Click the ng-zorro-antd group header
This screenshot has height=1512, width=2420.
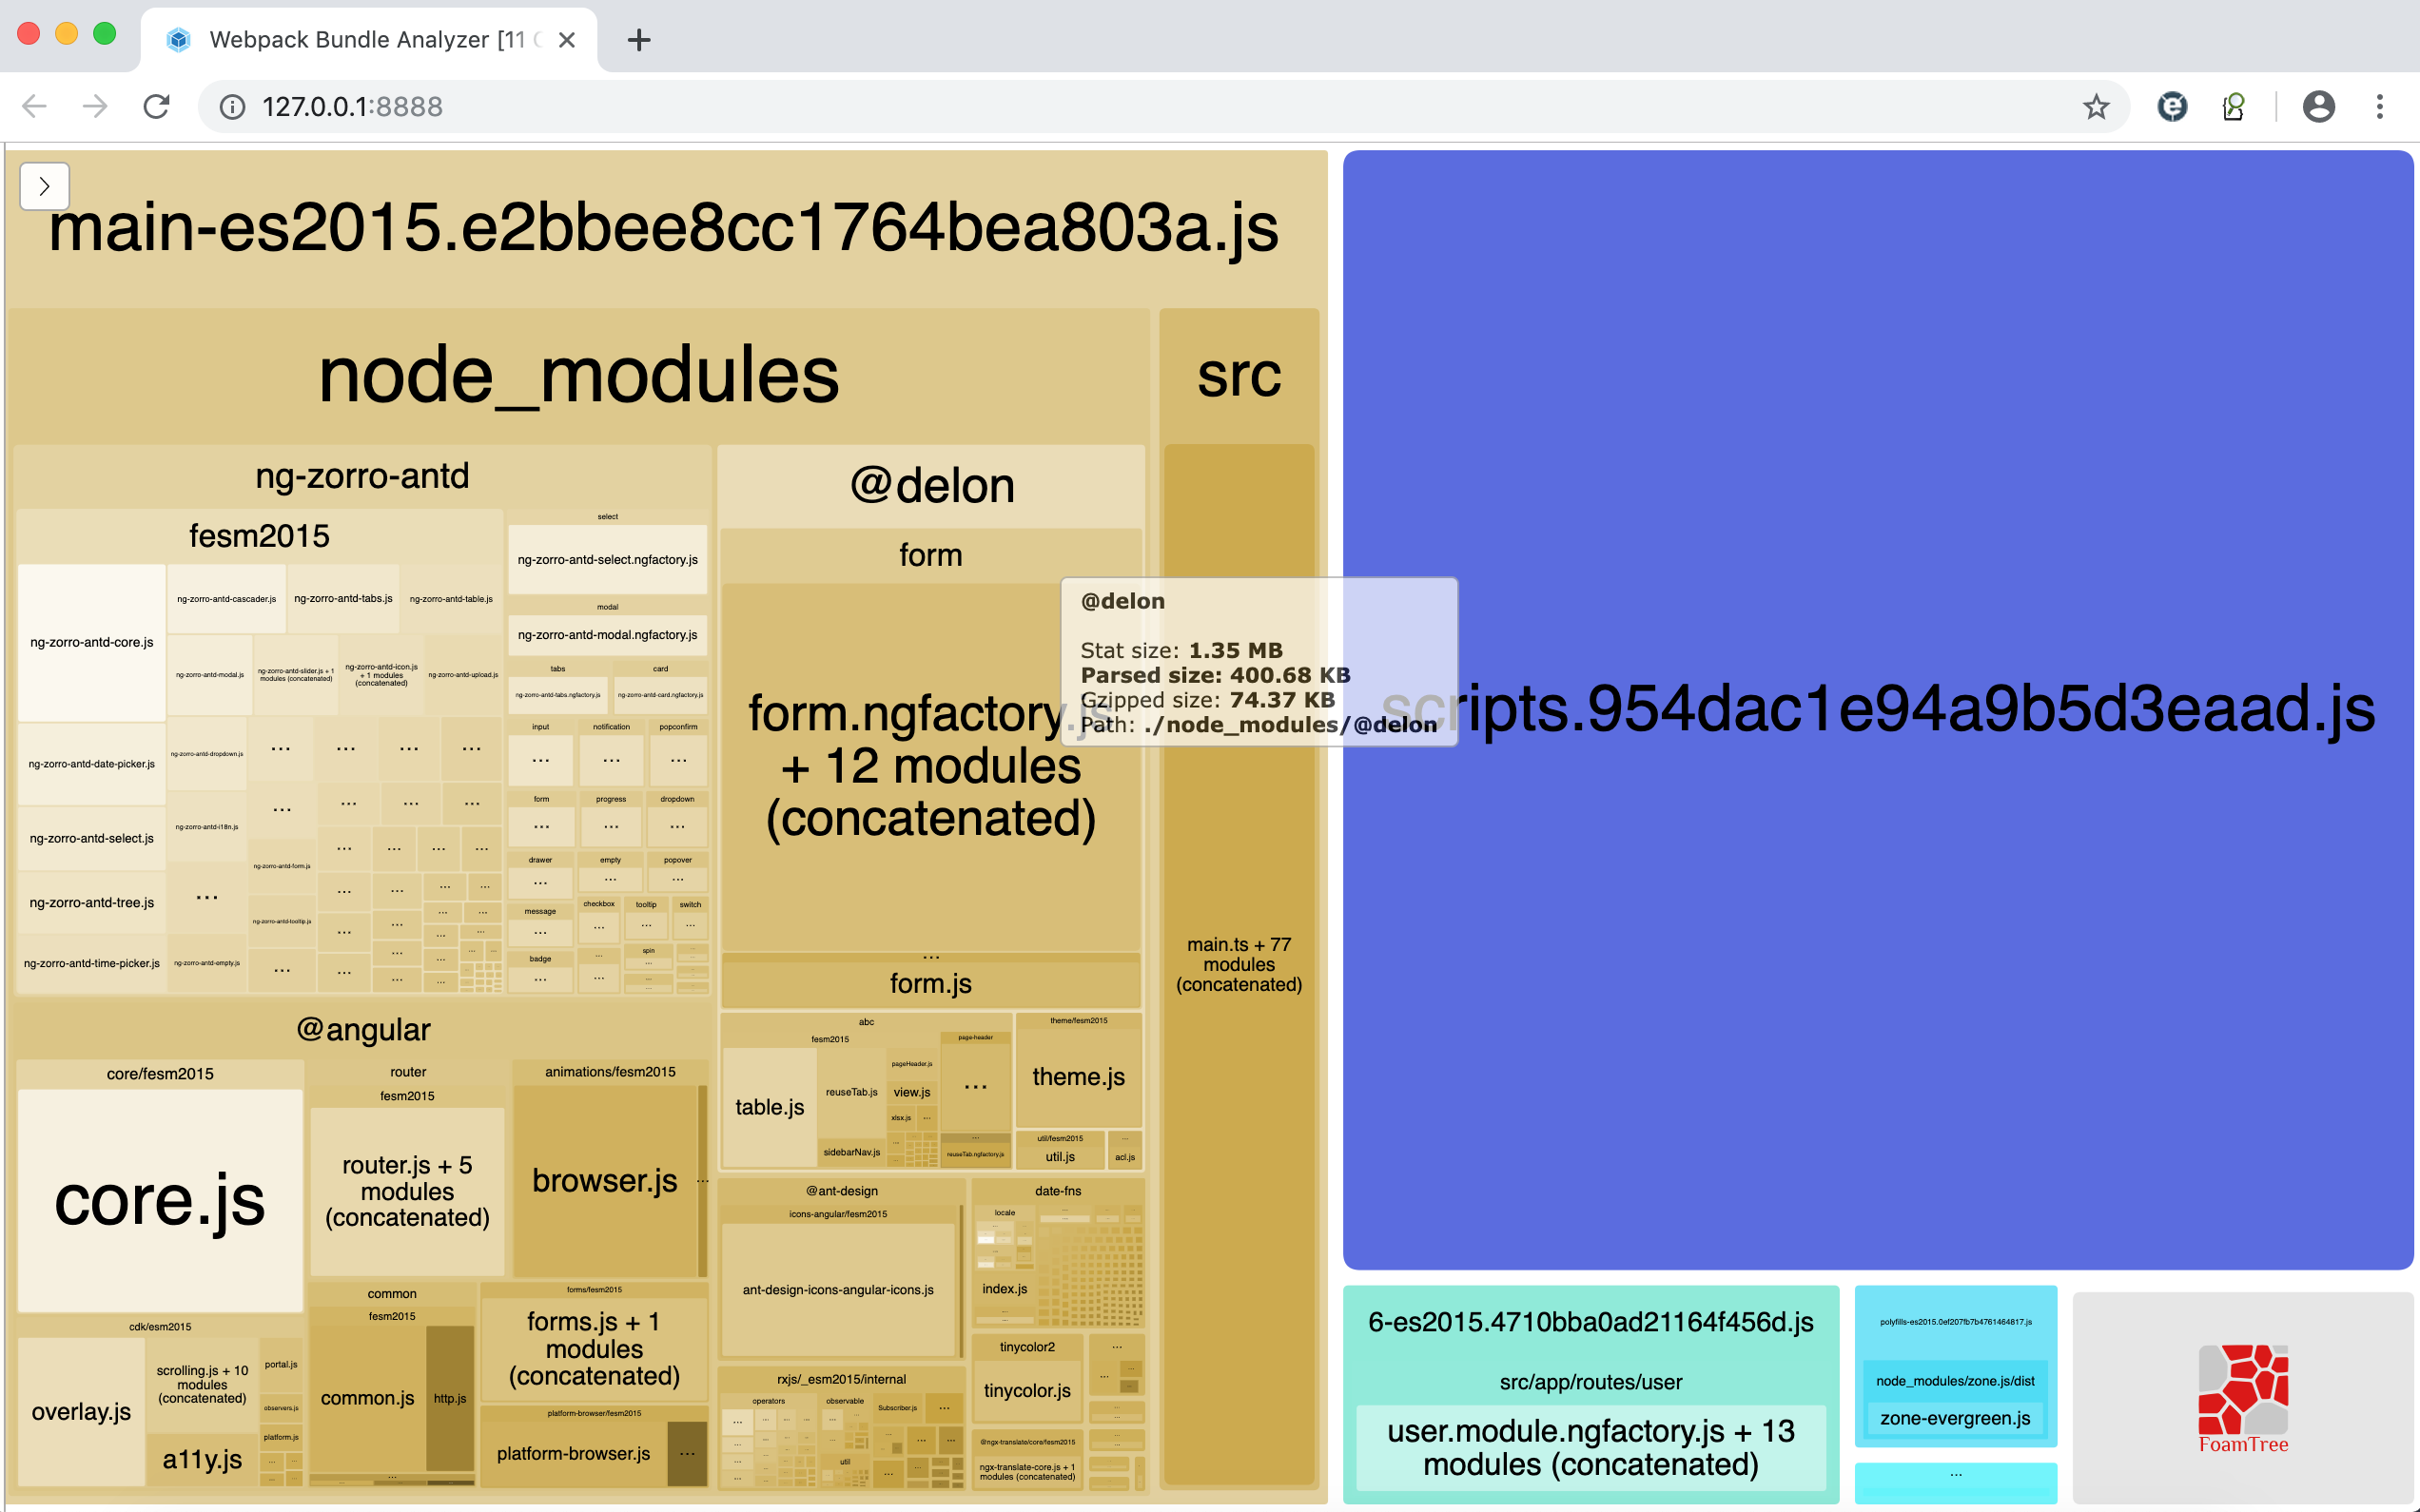click(x=362, y=476)
